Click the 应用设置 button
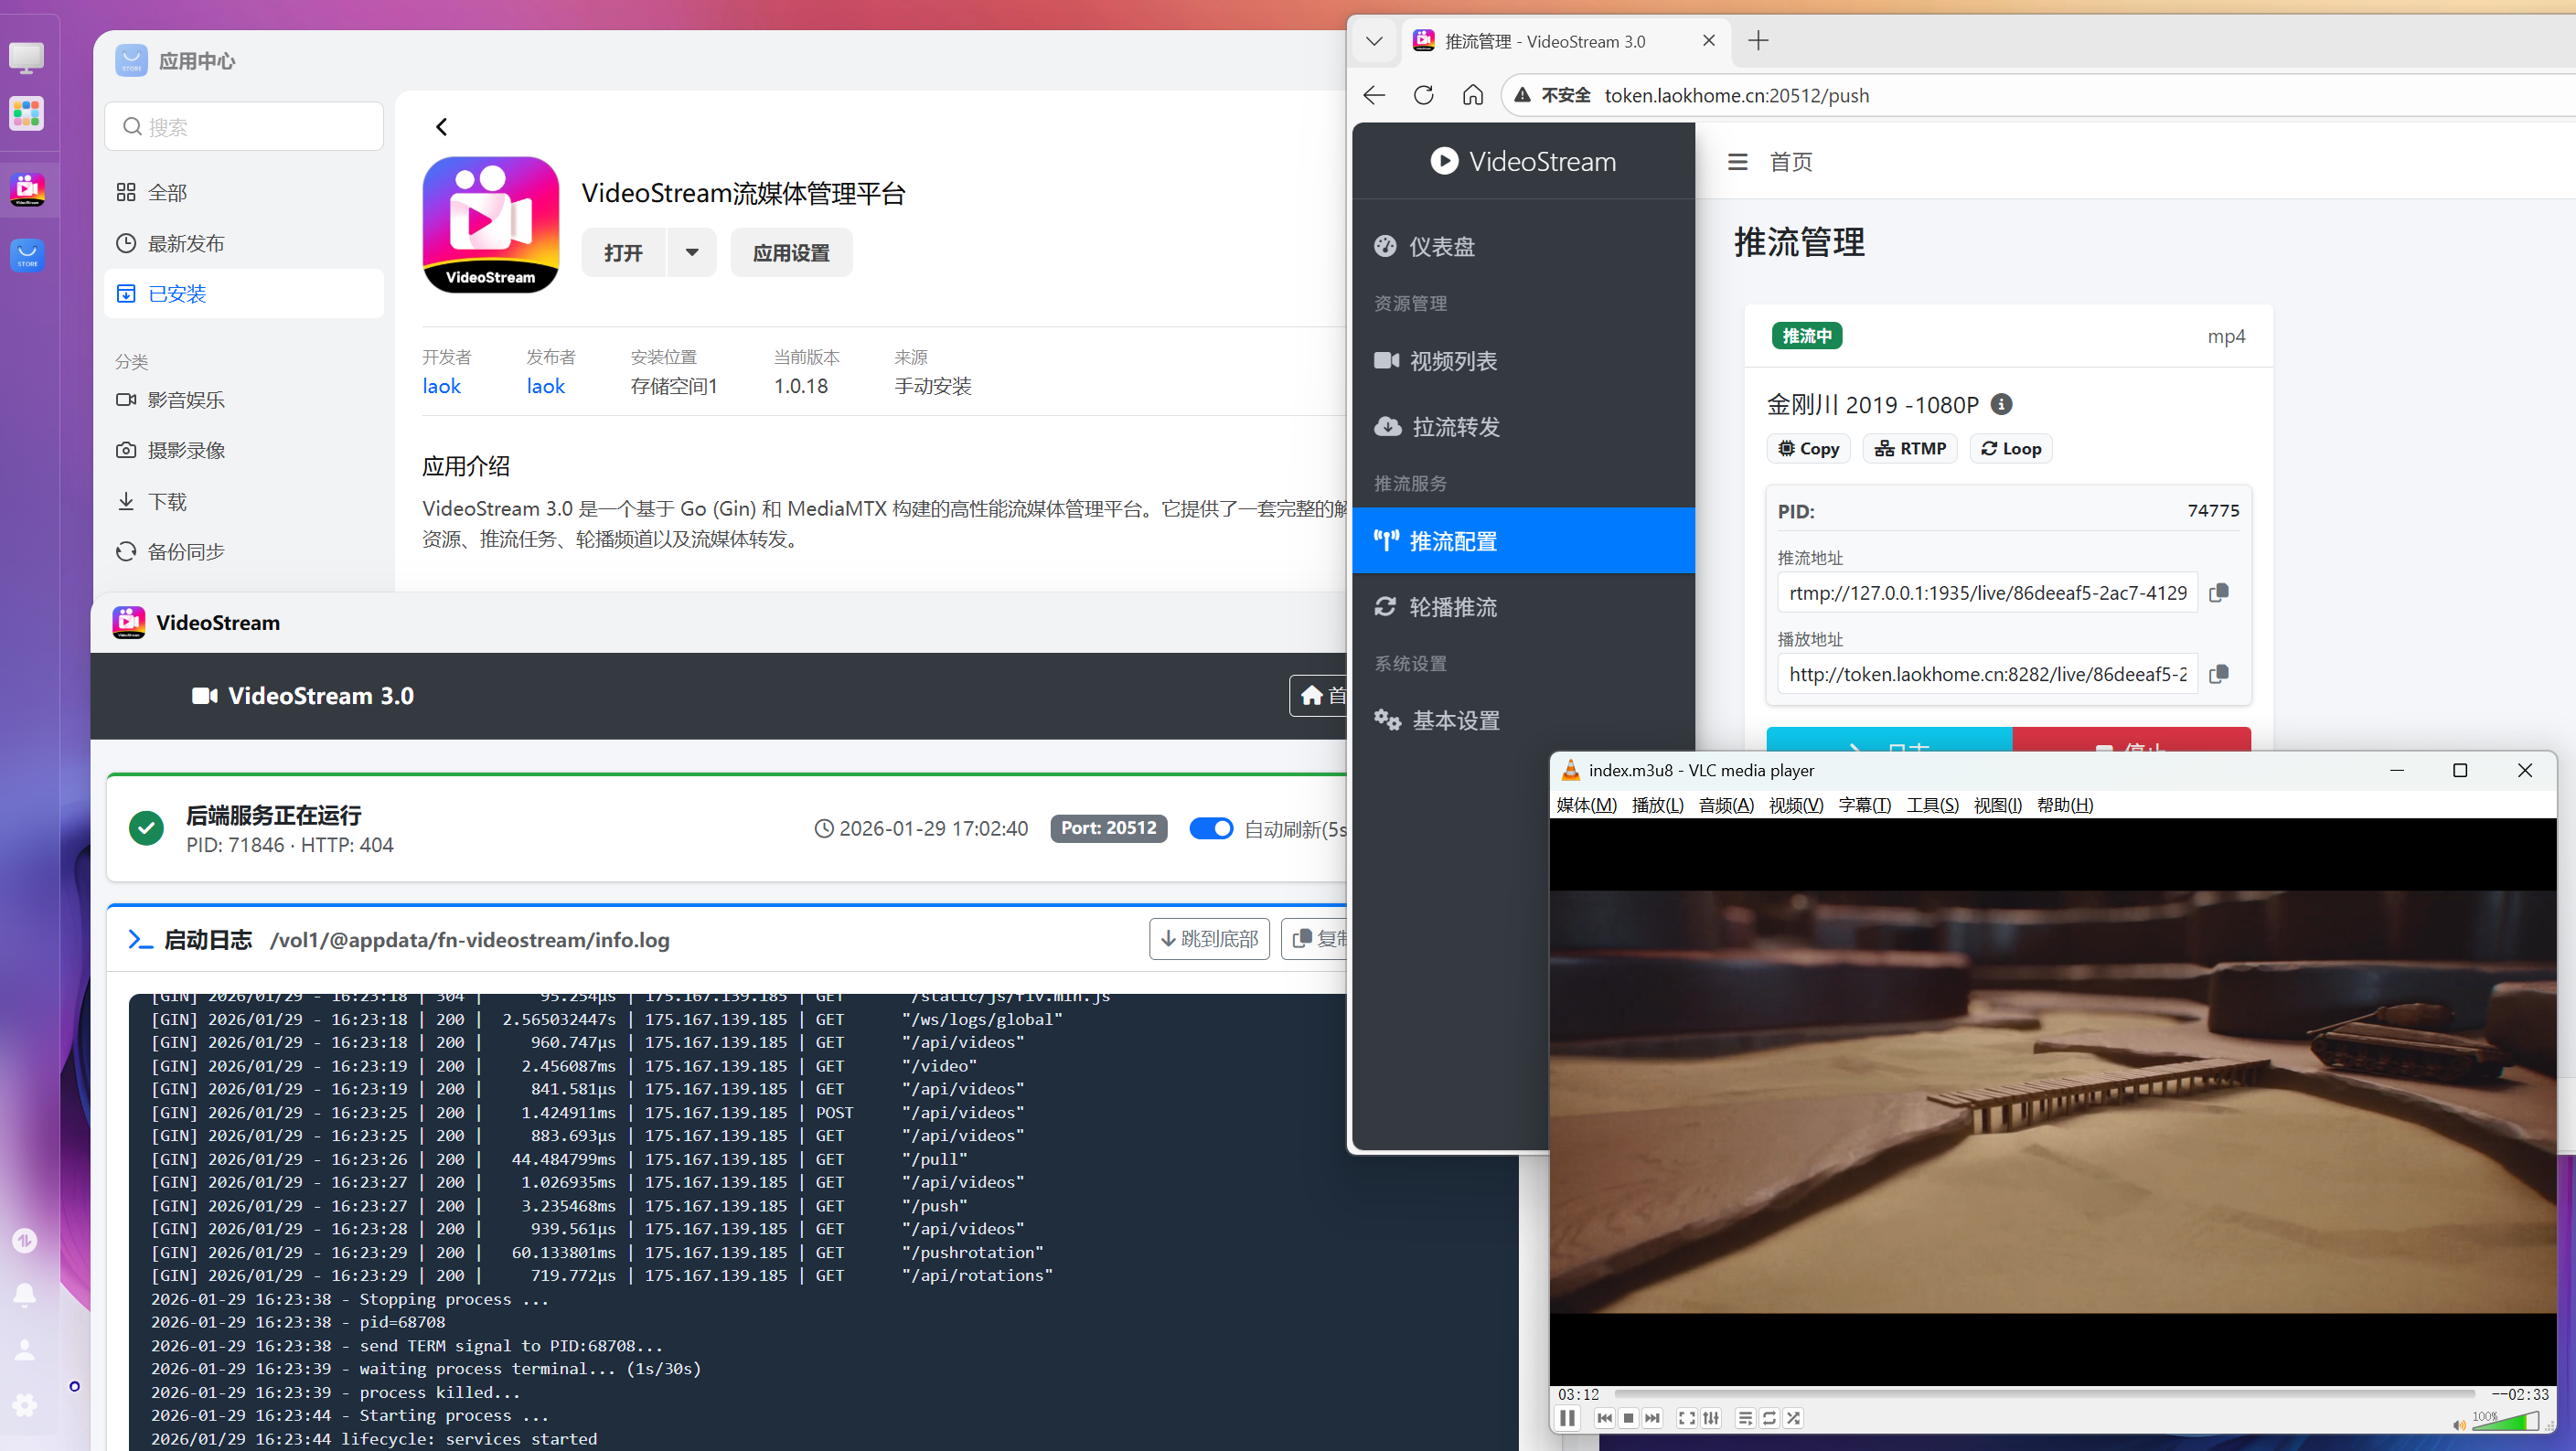 790,252
